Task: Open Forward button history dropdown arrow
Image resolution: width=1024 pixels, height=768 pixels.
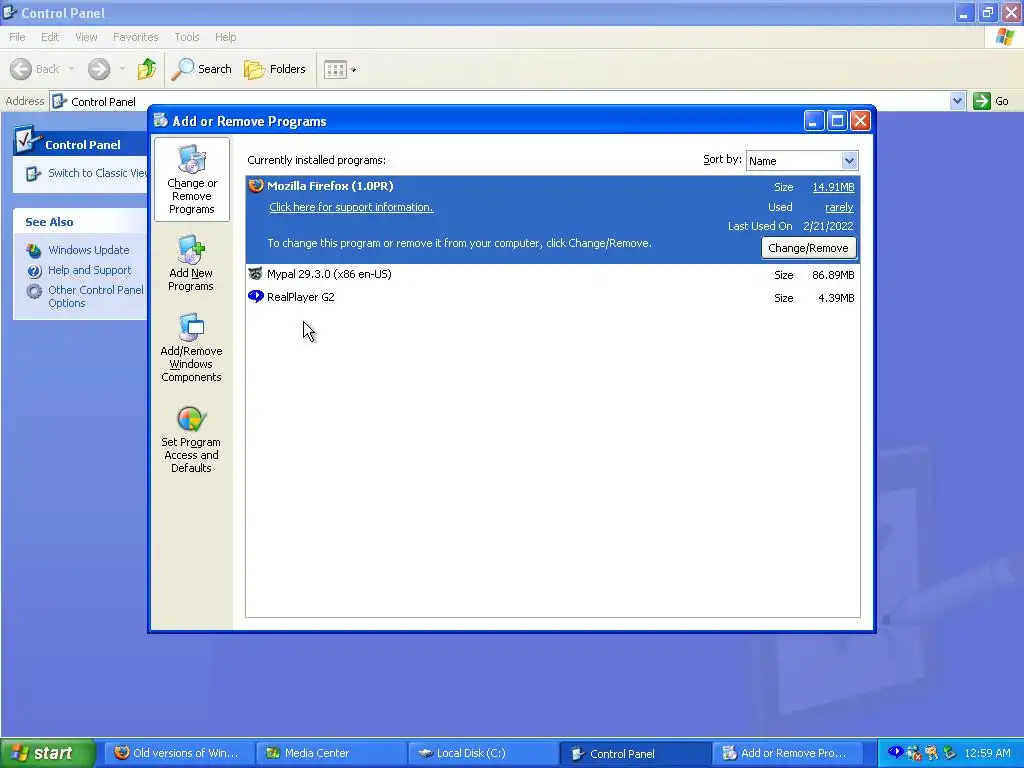Action: (x=122, y=69)
